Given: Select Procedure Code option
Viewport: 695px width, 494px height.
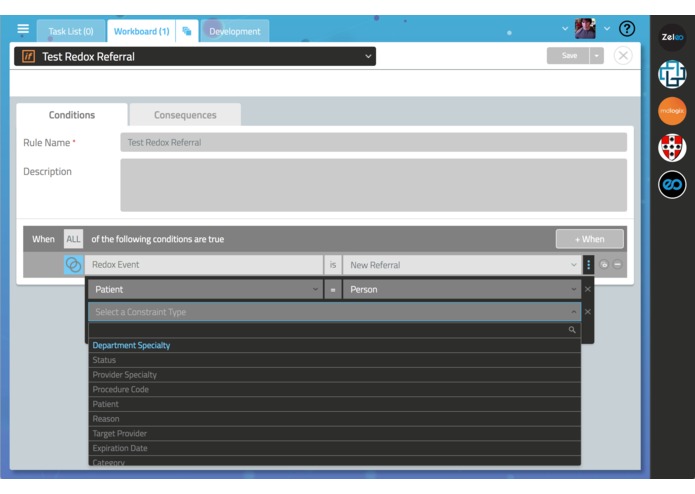Looking at the screenshot, I should point(334,389).
